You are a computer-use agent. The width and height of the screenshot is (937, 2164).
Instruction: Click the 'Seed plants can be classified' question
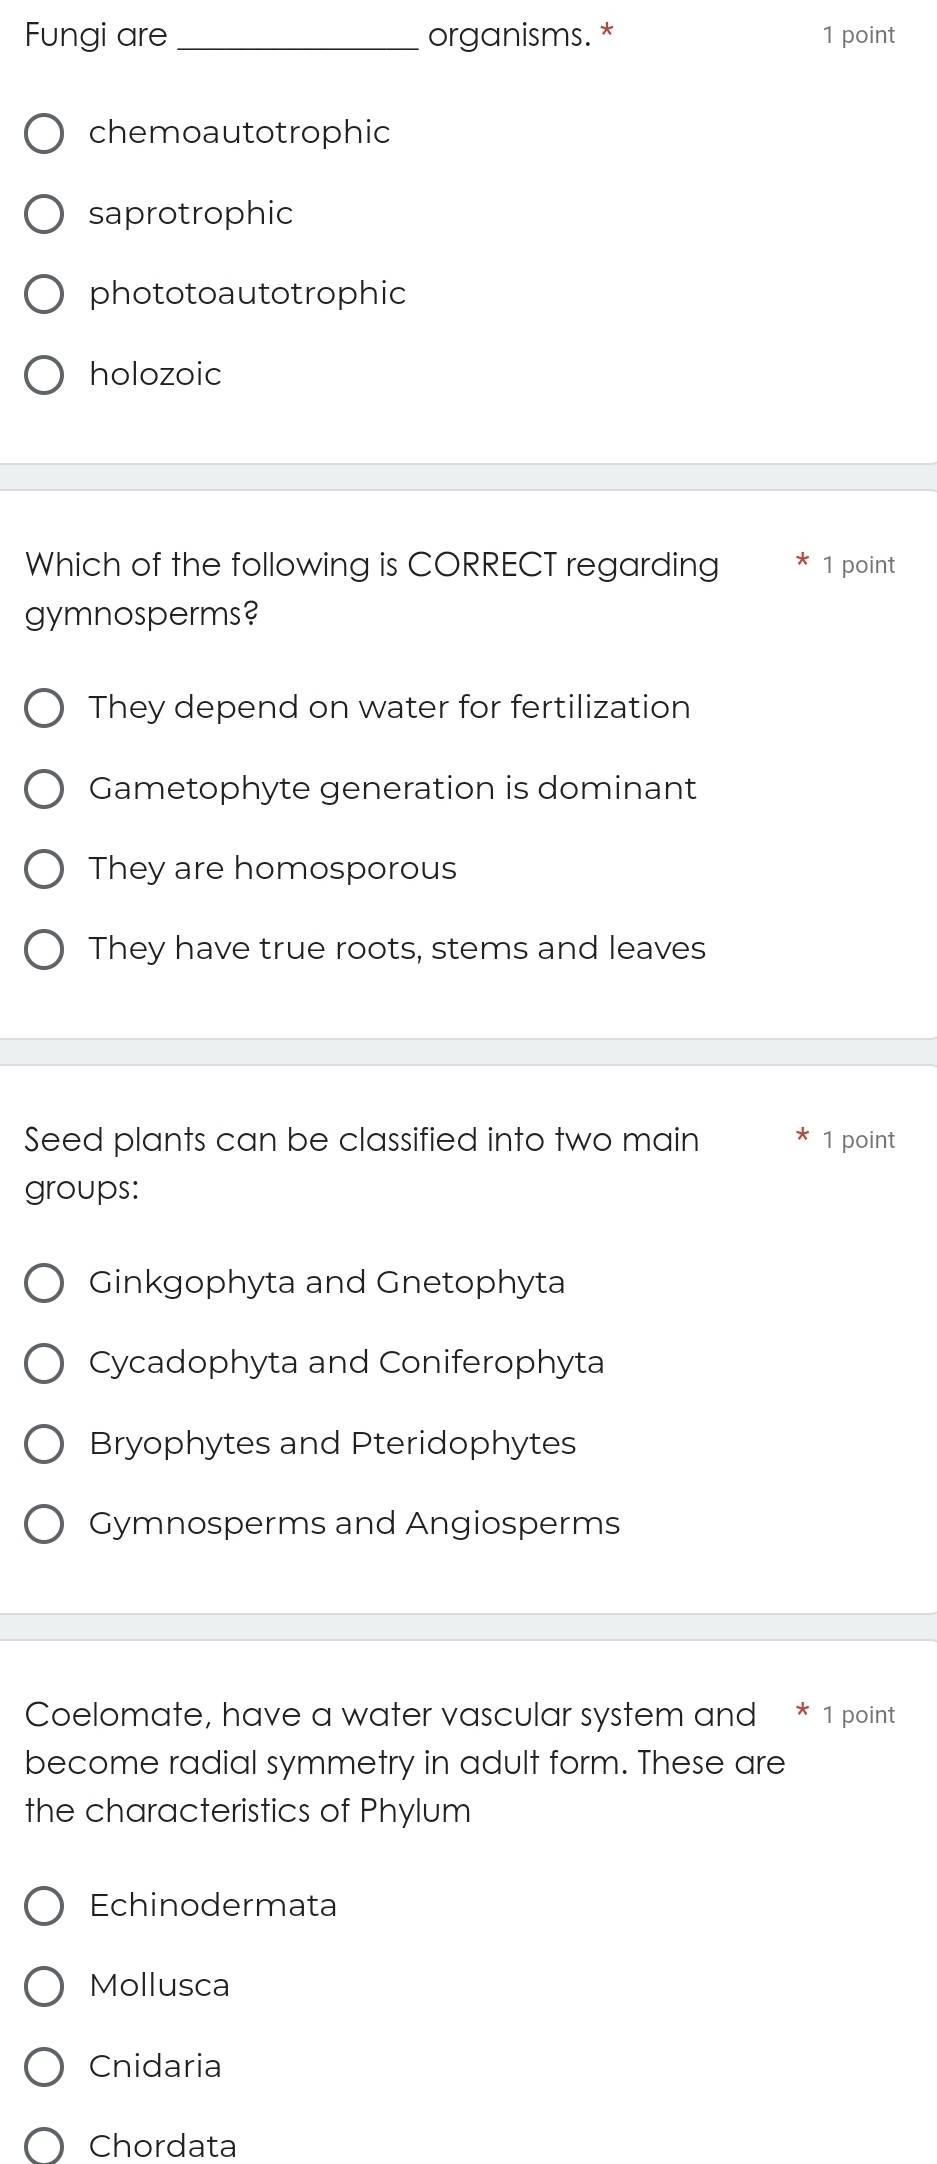362,1163
